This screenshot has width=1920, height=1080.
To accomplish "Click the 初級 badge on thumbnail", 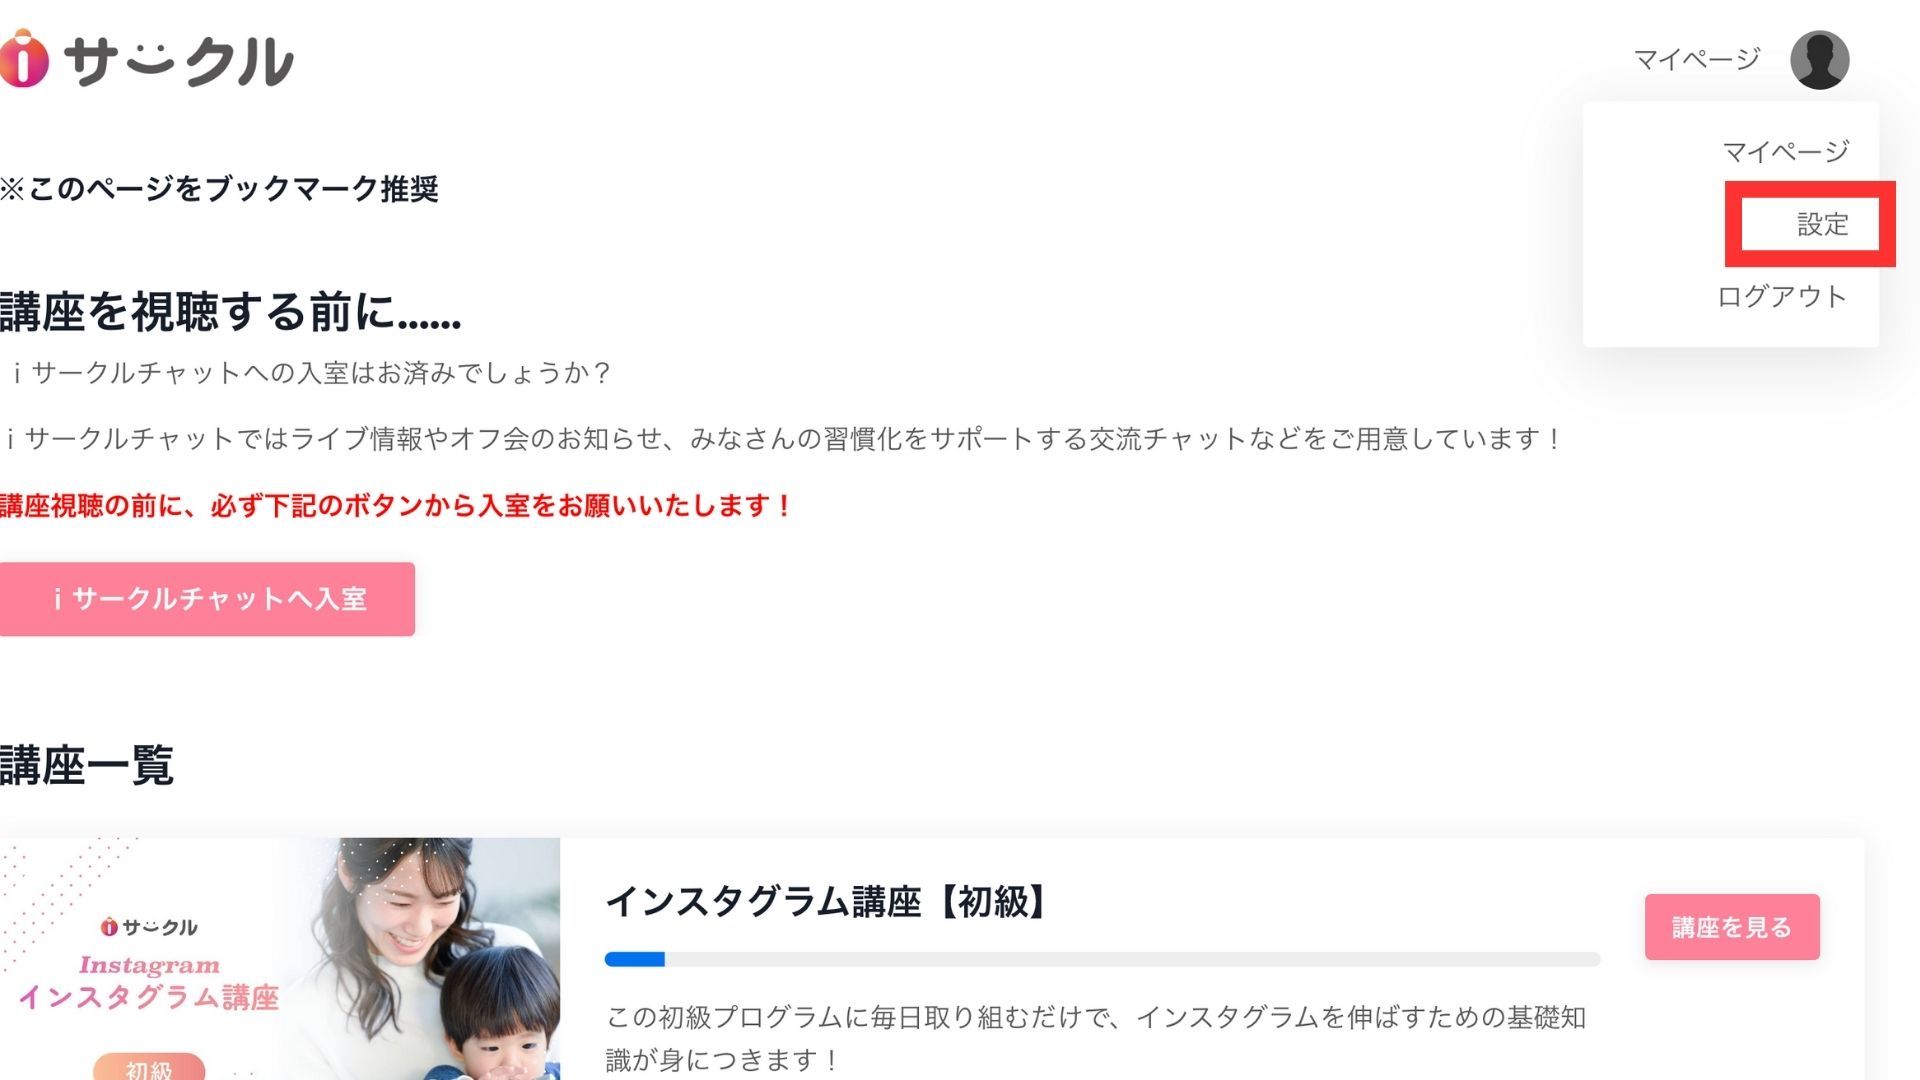I will (149, 1067).
